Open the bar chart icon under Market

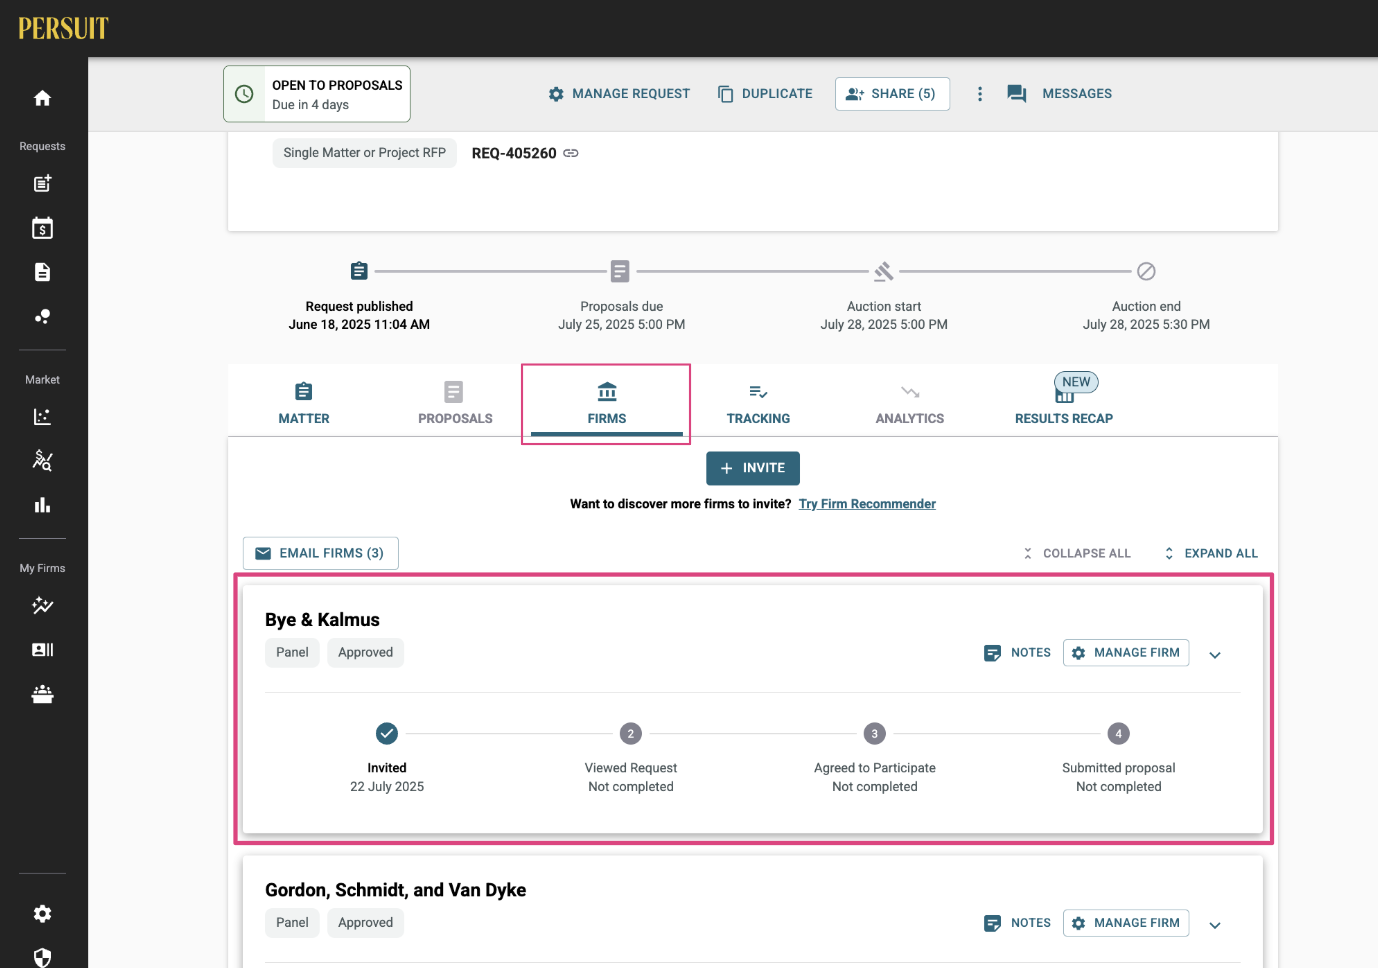tap(42, 505)
